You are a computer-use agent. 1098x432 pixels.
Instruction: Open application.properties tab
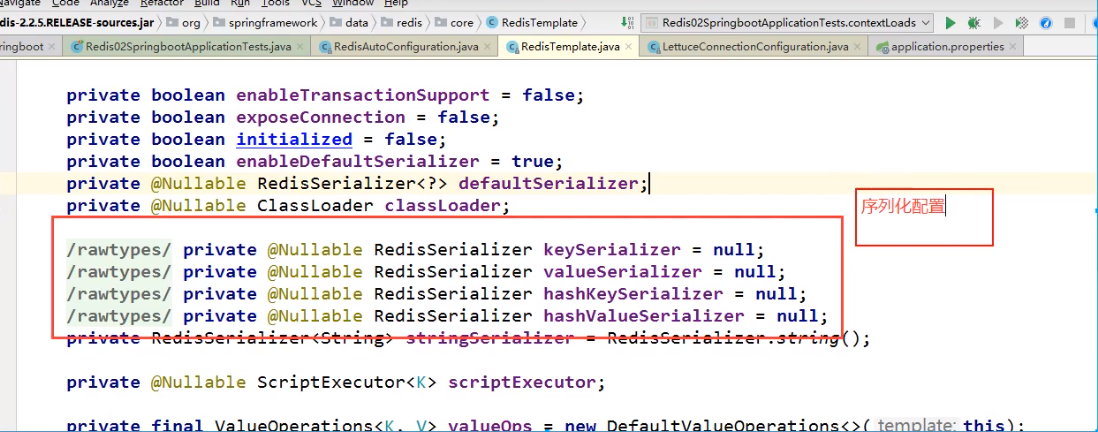pos(945,47)
